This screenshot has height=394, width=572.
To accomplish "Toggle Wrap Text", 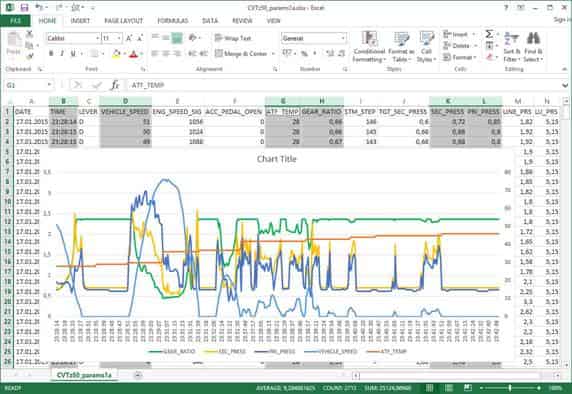I will [x=233, y=38].
